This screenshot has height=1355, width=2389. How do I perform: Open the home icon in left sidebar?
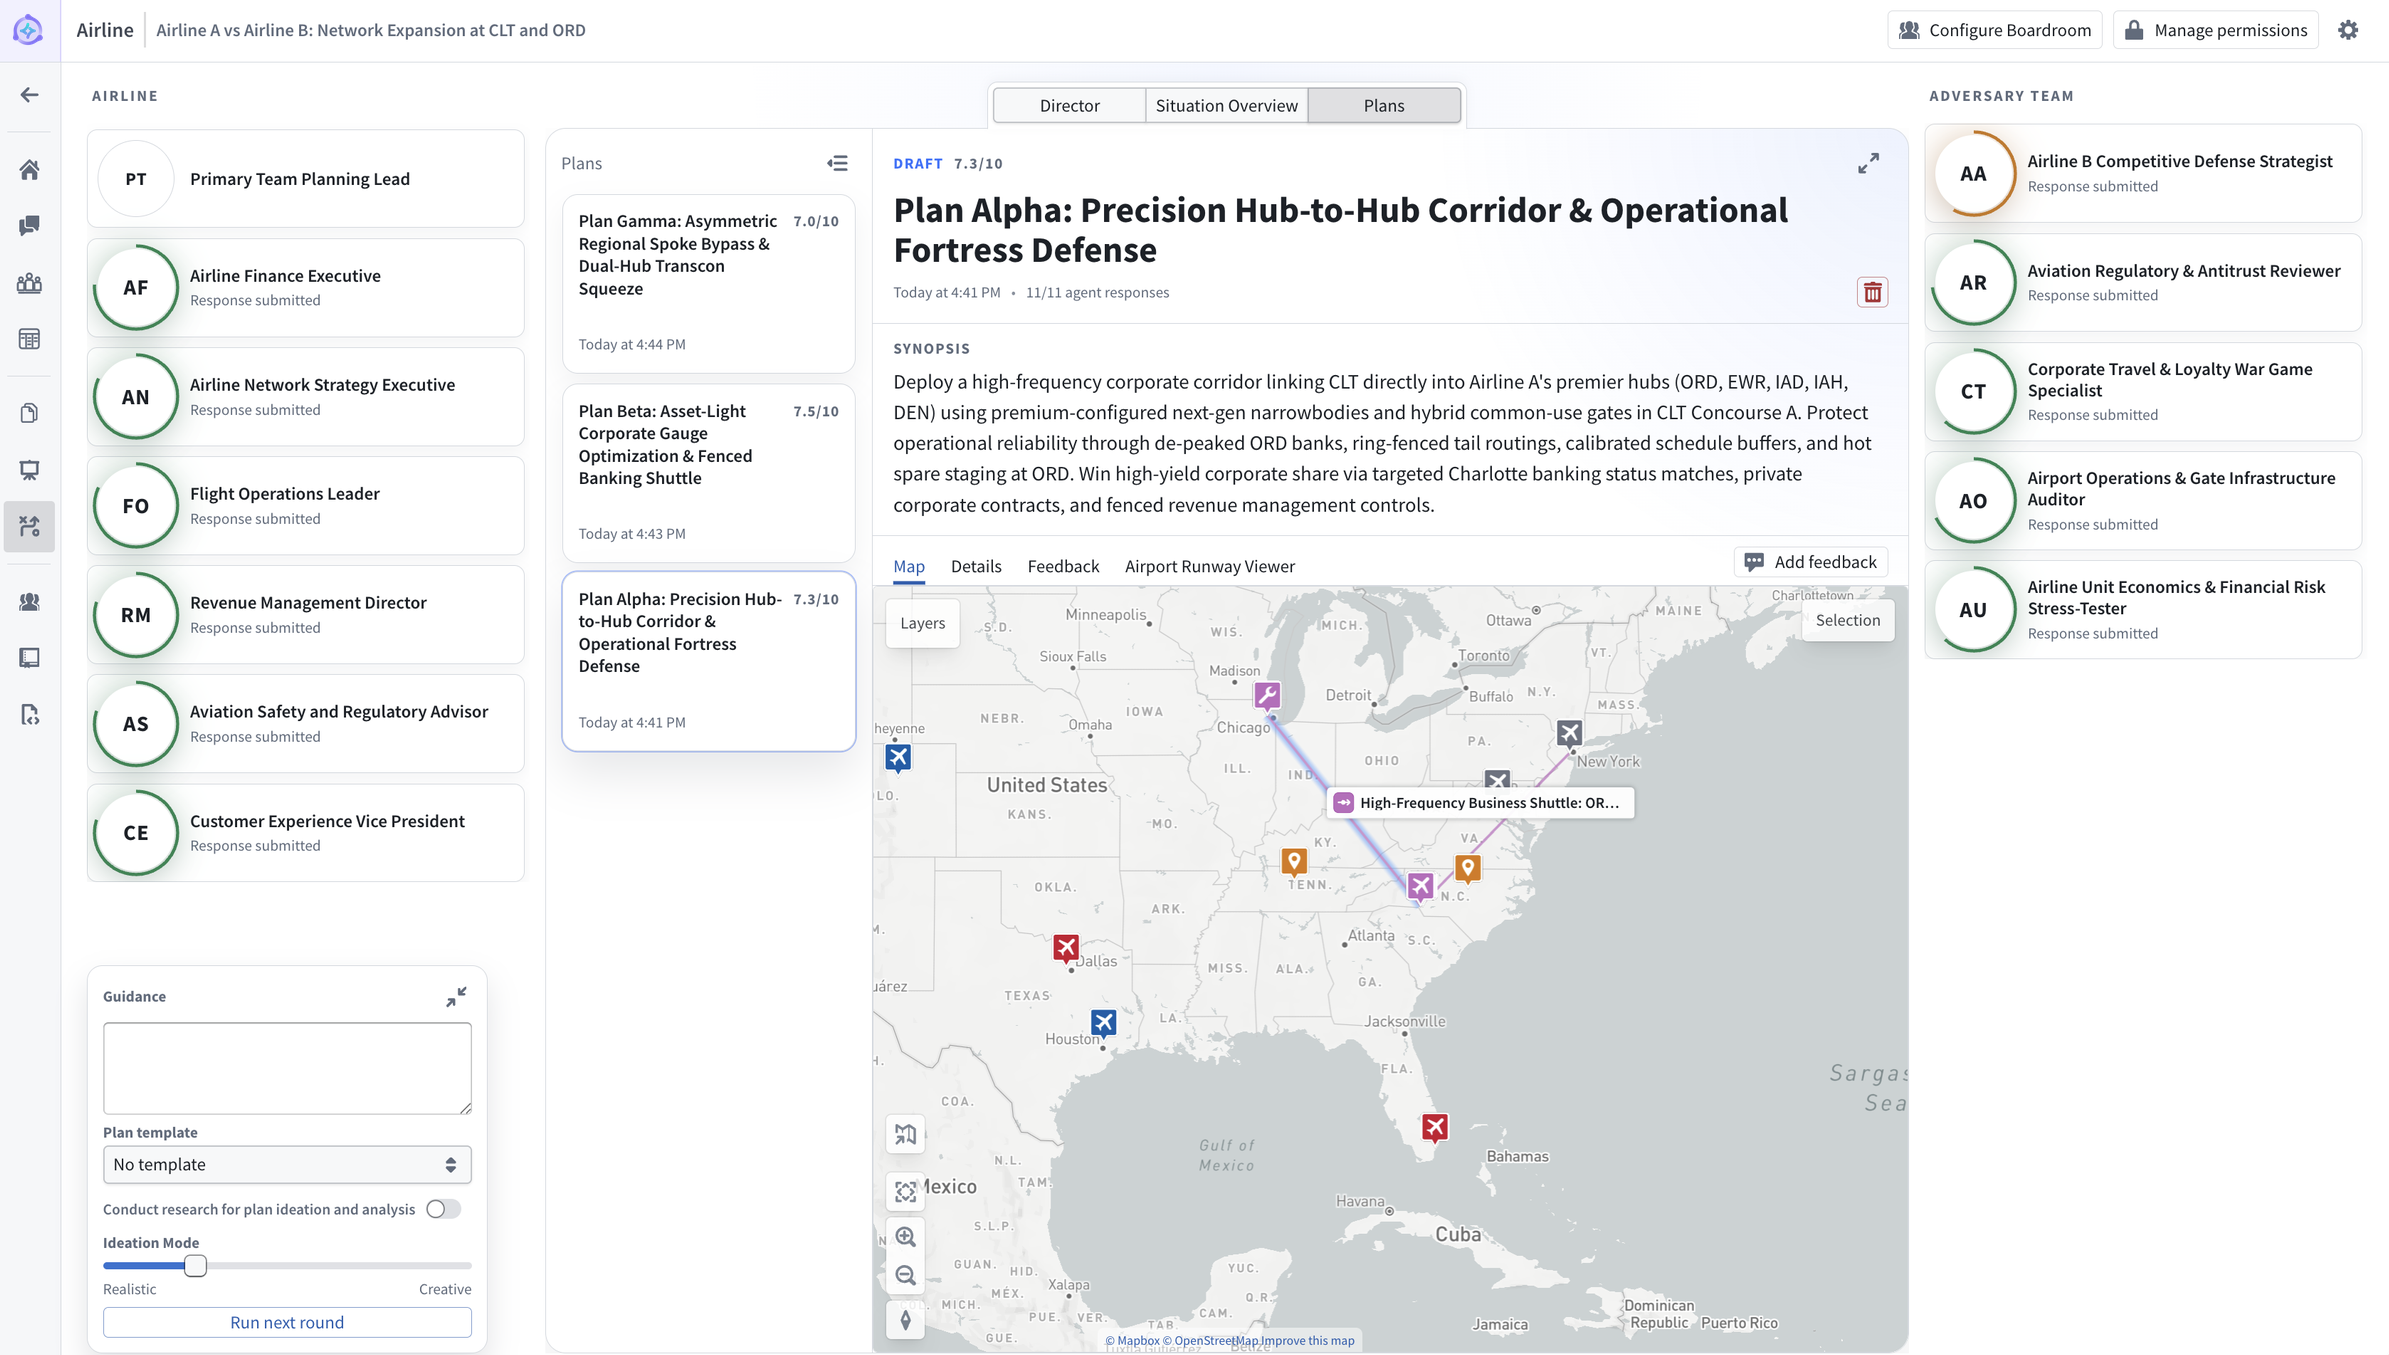(x=29, y=170)
